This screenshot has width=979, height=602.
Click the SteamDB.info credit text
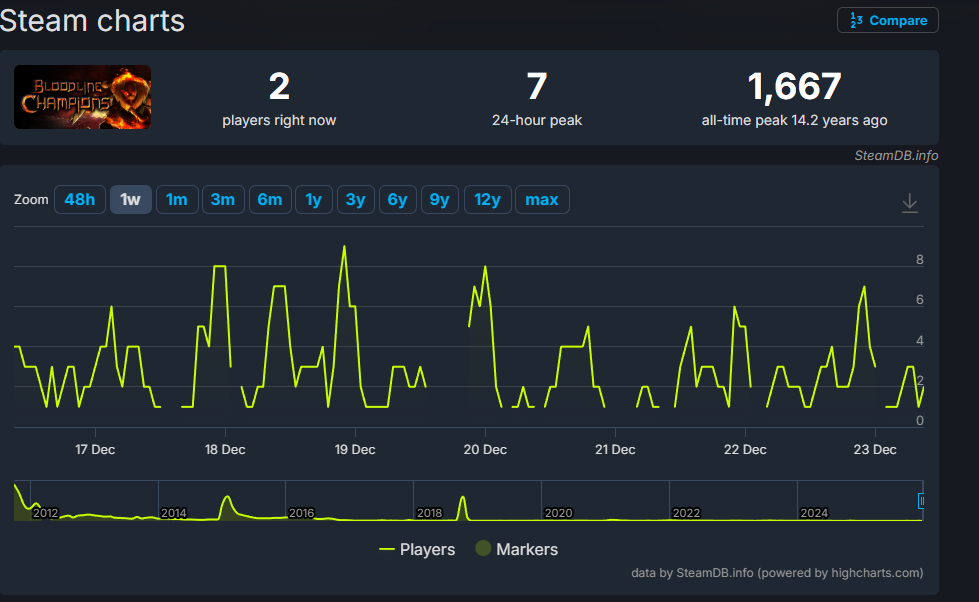(896, 155)
